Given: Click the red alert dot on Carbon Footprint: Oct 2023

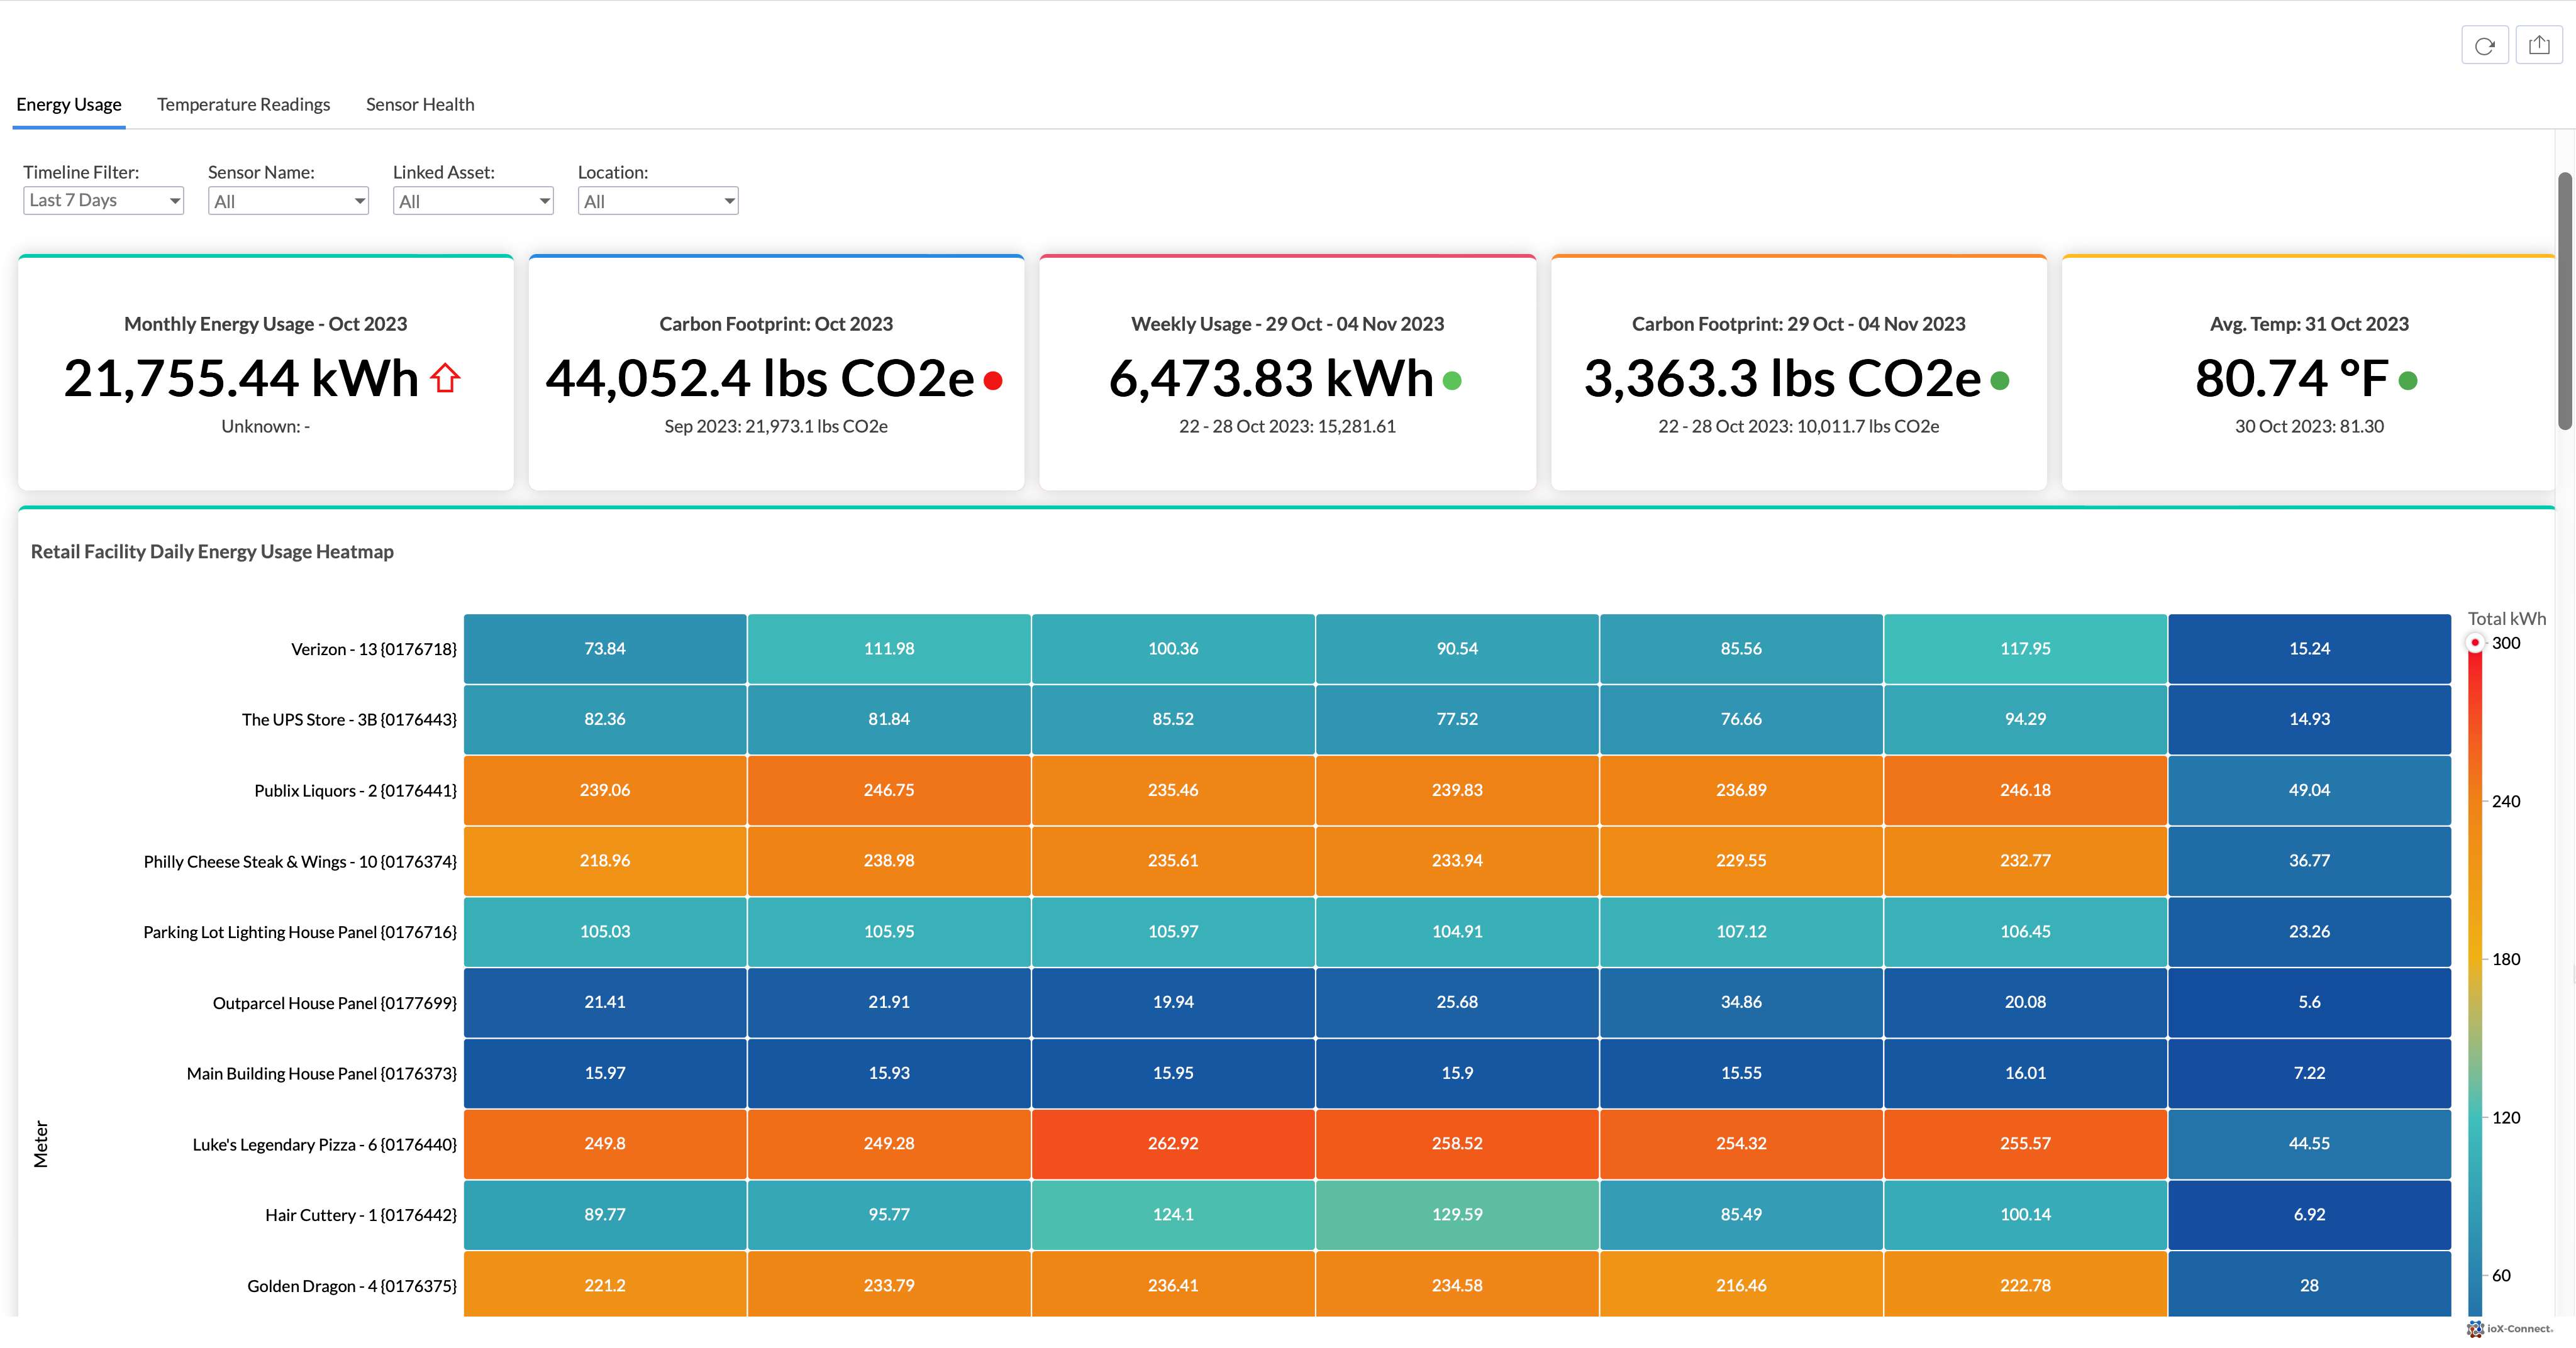Looking at the screenshot, I should click(992, 380).
